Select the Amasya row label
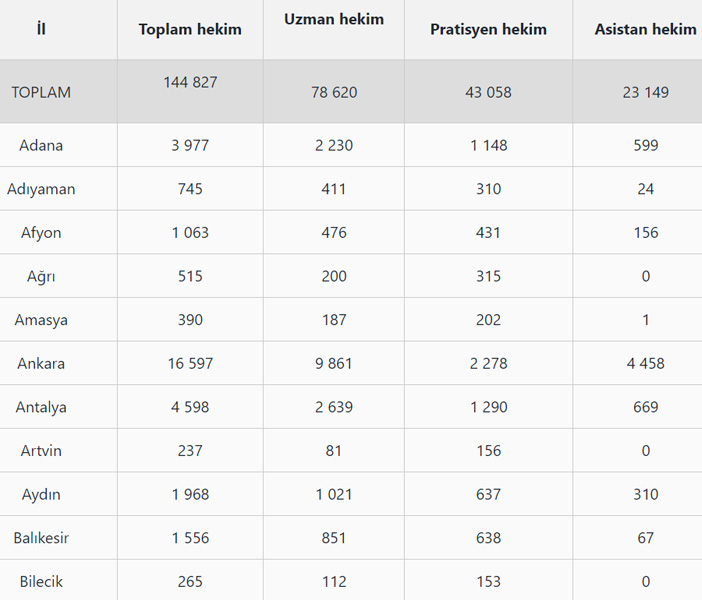 pyautogui.click(x=41, y=320)
